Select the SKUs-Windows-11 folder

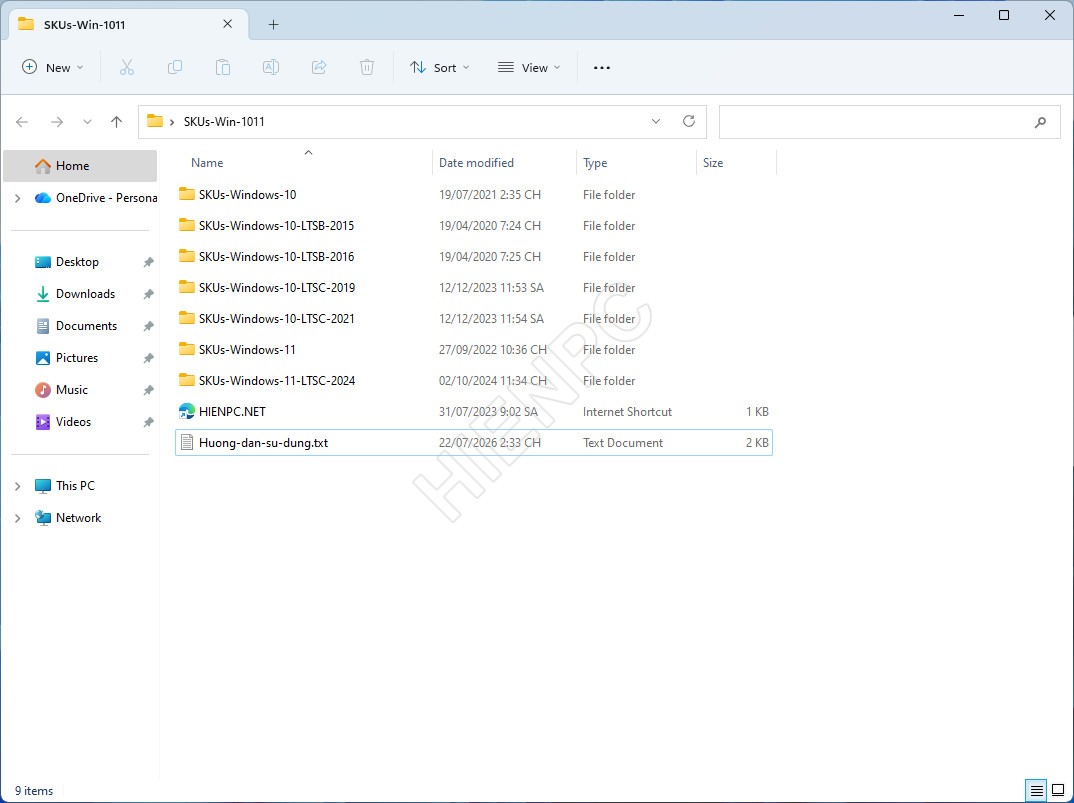pyautogui.click(x=247, y=349)
